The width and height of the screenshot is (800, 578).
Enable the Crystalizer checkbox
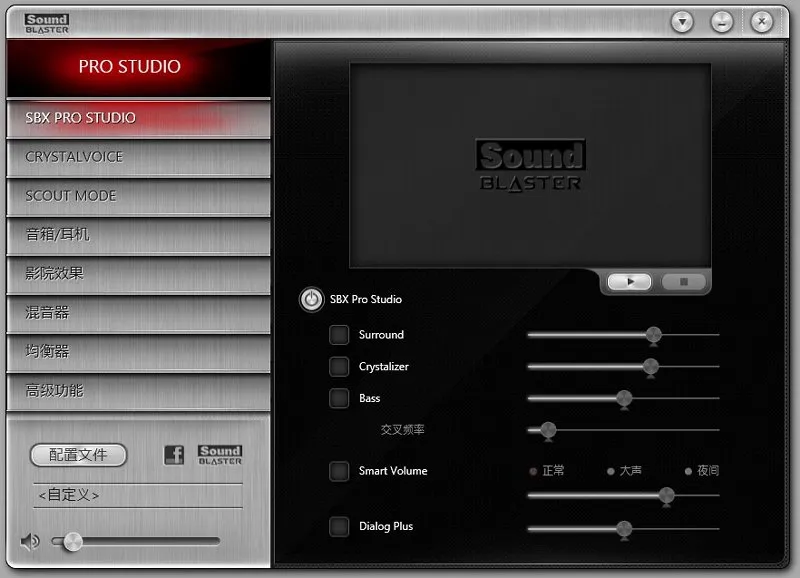click(x=339, y=367)
